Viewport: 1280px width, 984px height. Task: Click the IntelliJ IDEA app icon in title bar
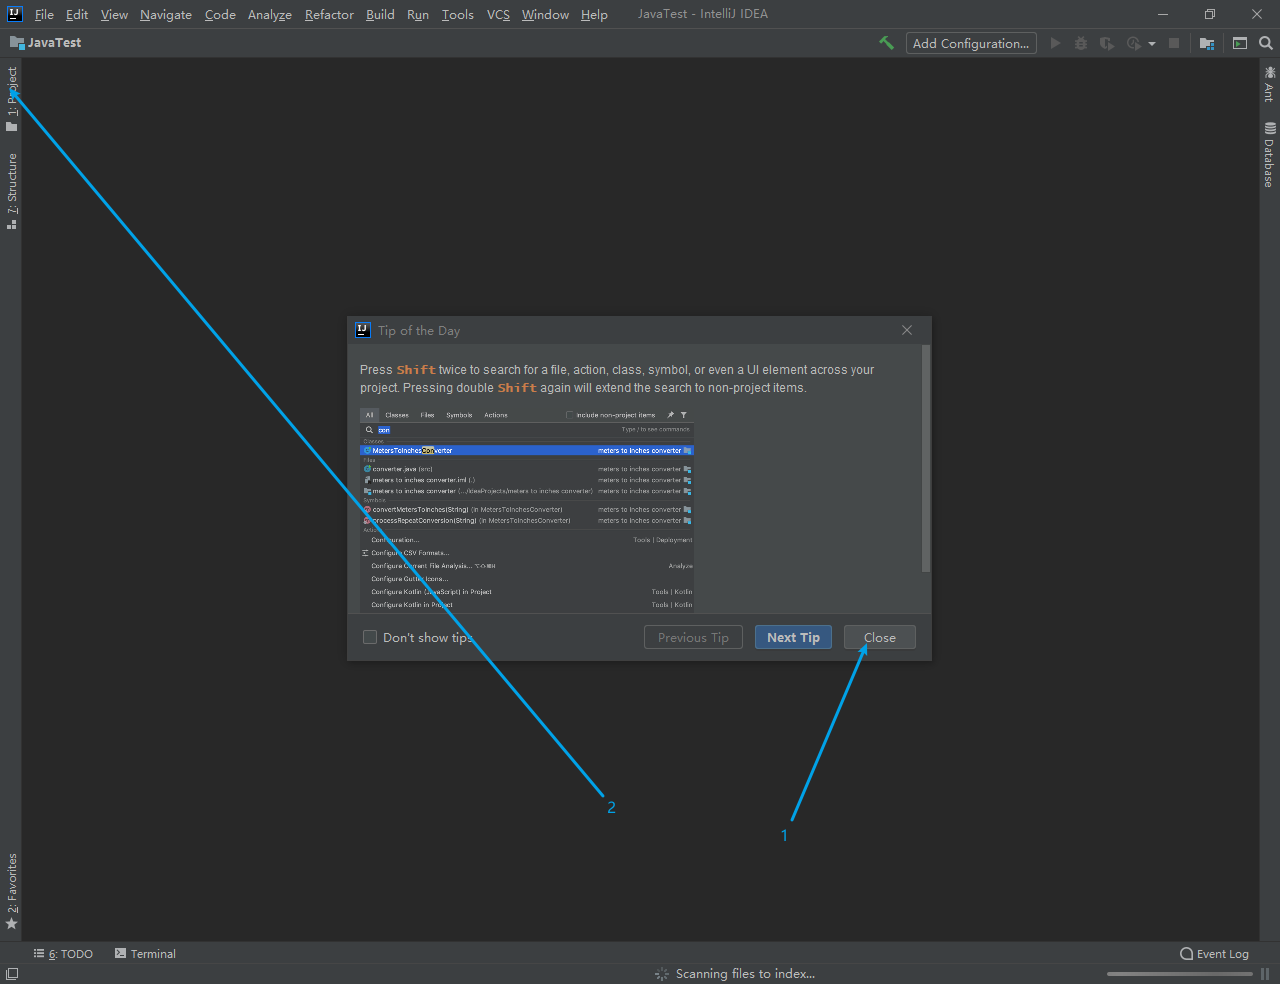[14, 14]
